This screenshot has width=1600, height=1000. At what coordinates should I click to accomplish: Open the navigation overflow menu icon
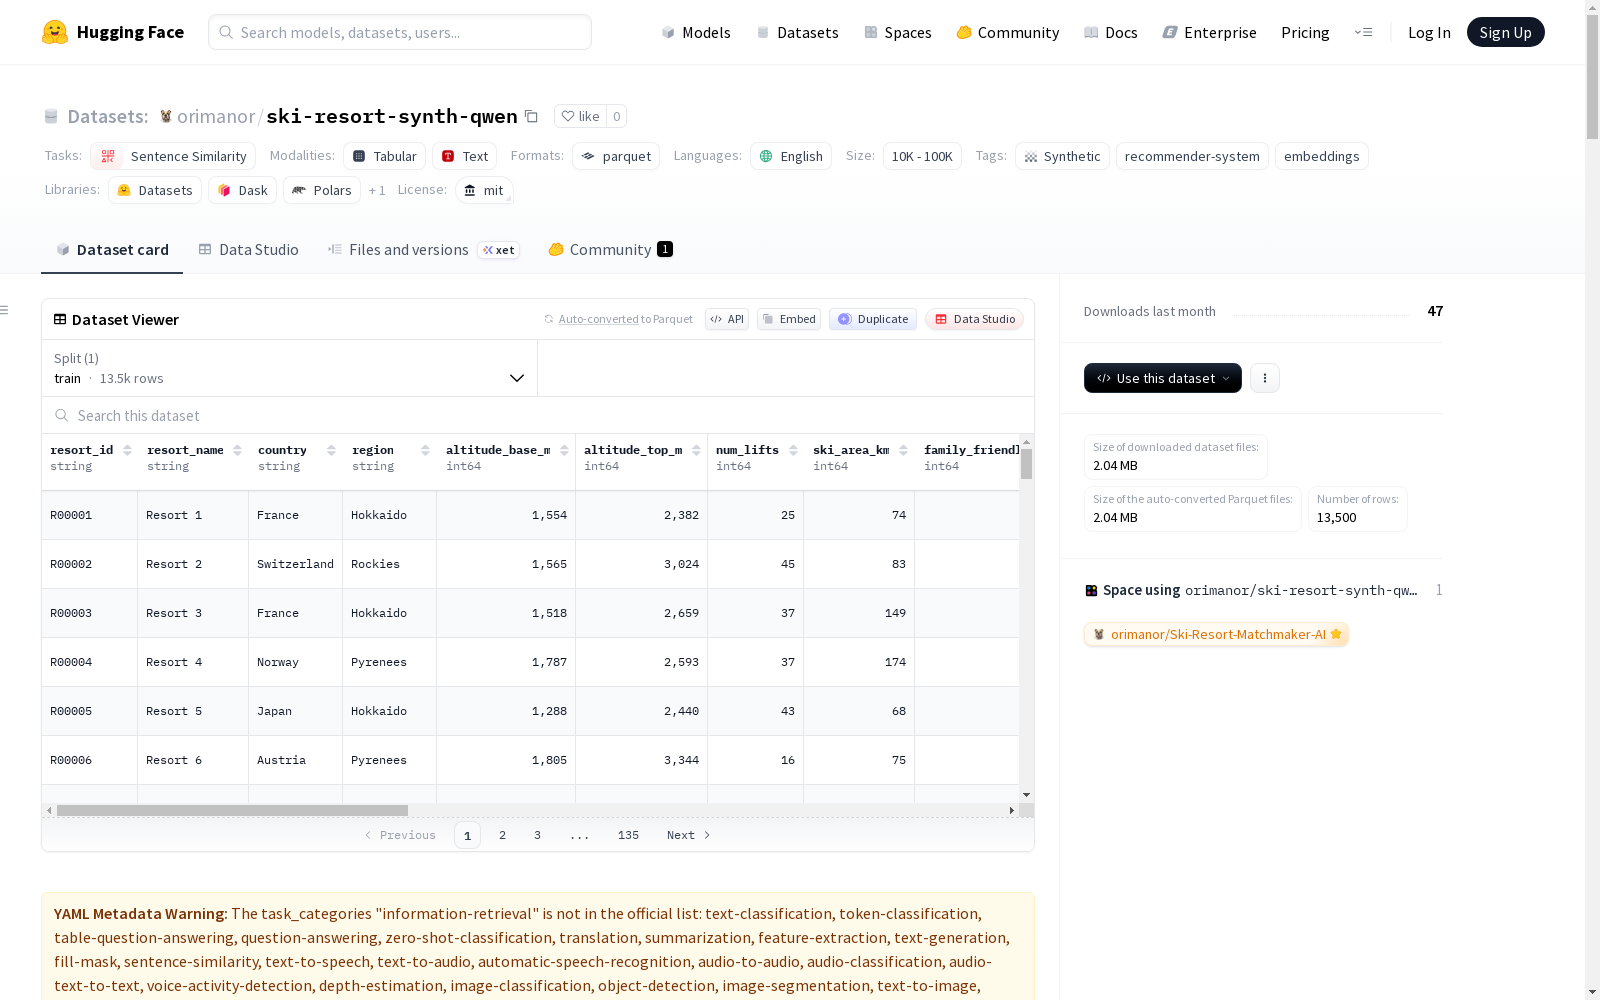pos(1363,32)
